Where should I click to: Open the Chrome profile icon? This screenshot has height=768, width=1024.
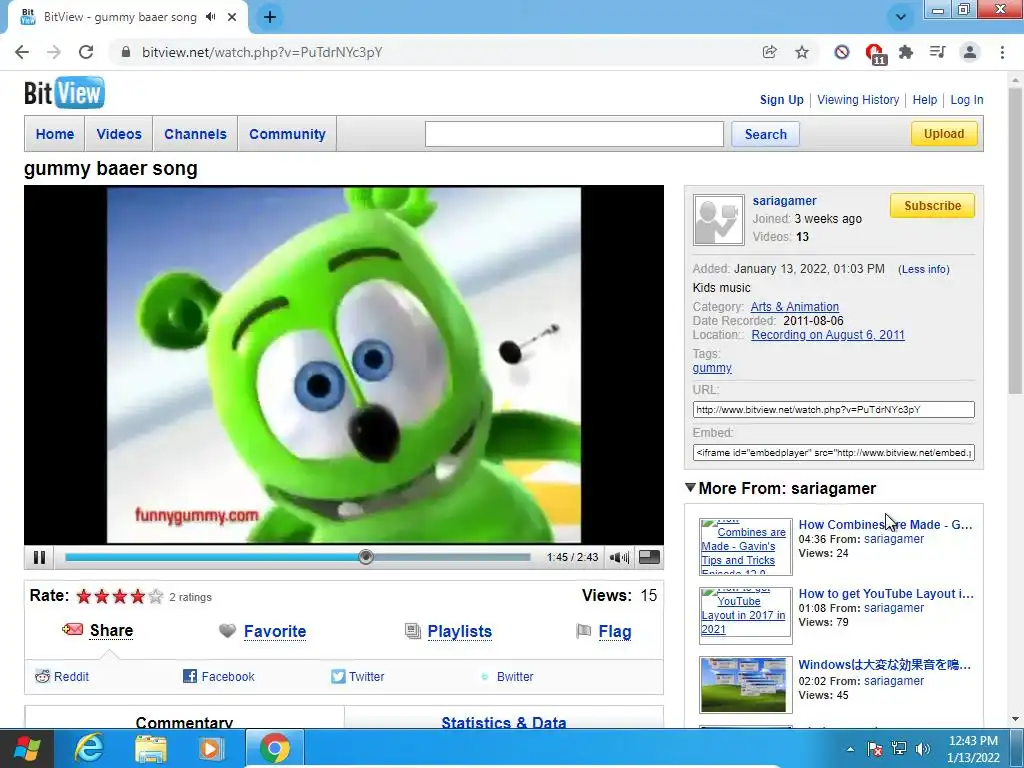point(970,52)
